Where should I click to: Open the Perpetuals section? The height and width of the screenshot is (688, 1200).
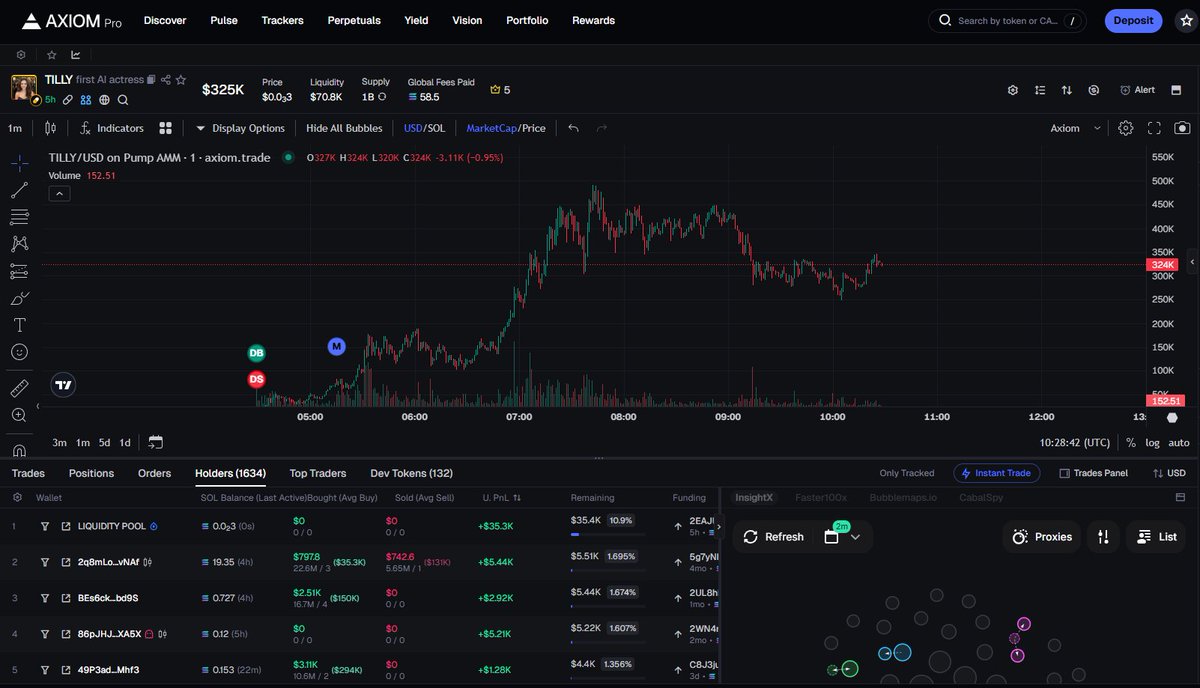[354, 20]
